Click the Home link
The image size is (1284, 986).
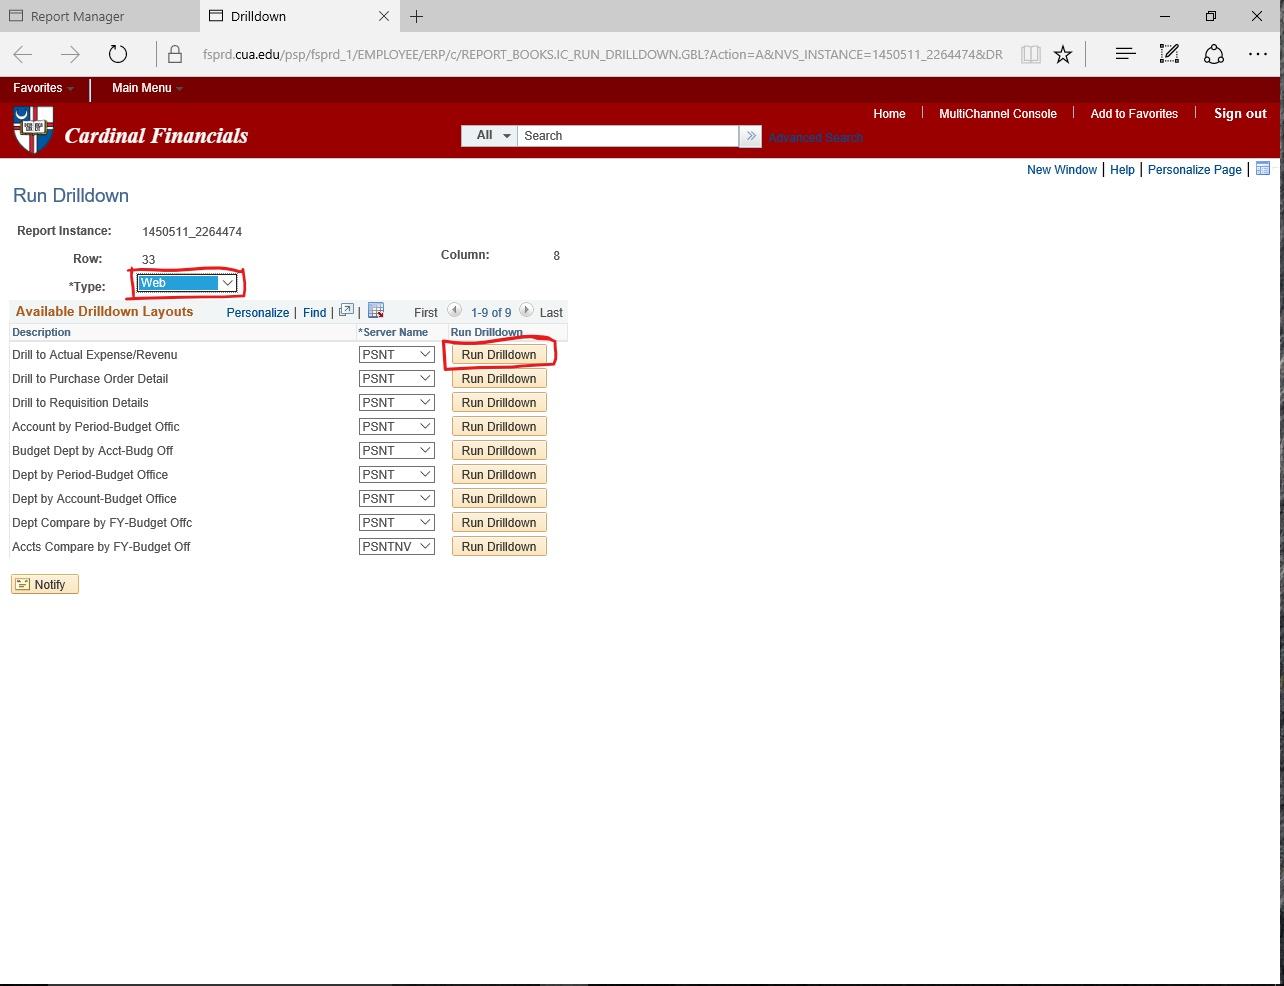889,114
